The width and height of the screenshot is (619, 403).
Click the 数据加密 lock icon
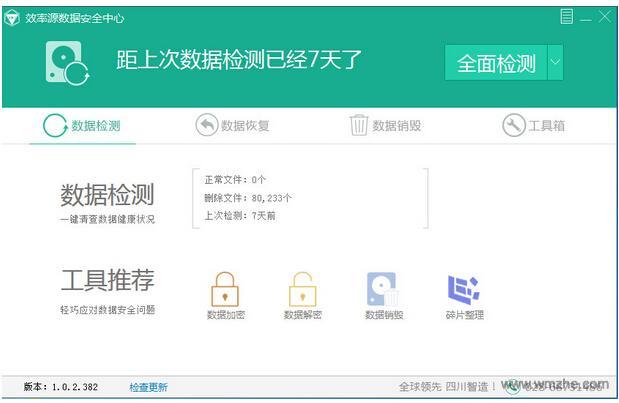[x=225, y=289]
